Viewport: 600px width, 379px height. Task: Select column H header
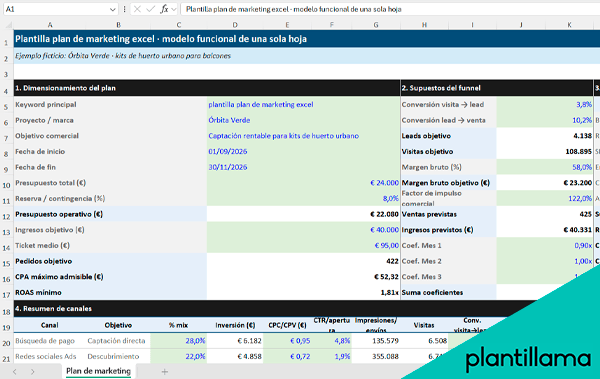[x=424, y=25]
